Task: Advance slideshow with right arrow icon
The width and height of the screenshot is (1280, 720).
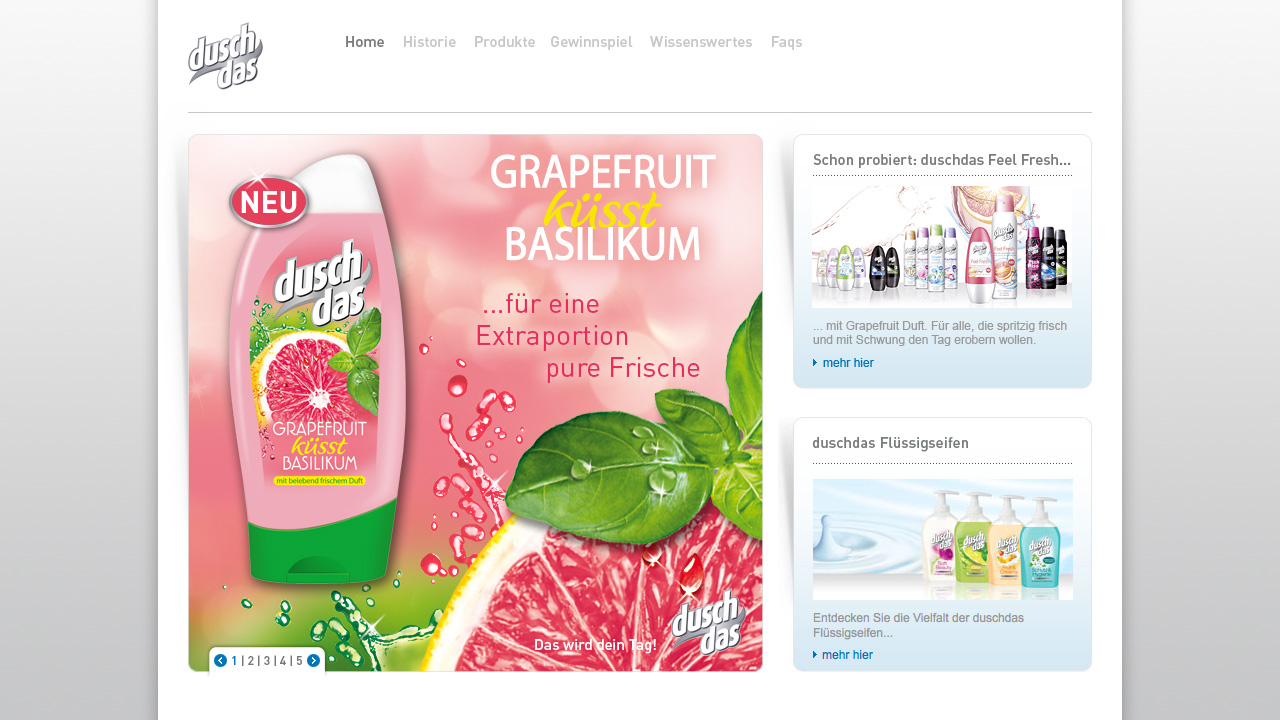Action: [313, 661]
